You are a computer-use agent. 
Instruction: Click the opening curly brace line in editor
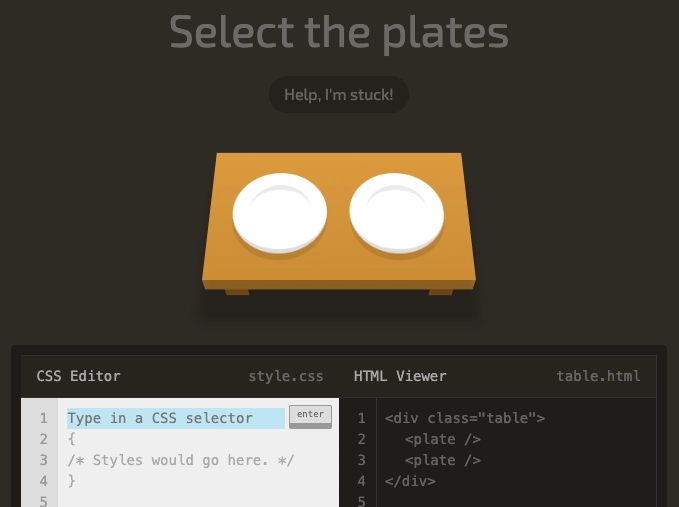tap(71, 439)
